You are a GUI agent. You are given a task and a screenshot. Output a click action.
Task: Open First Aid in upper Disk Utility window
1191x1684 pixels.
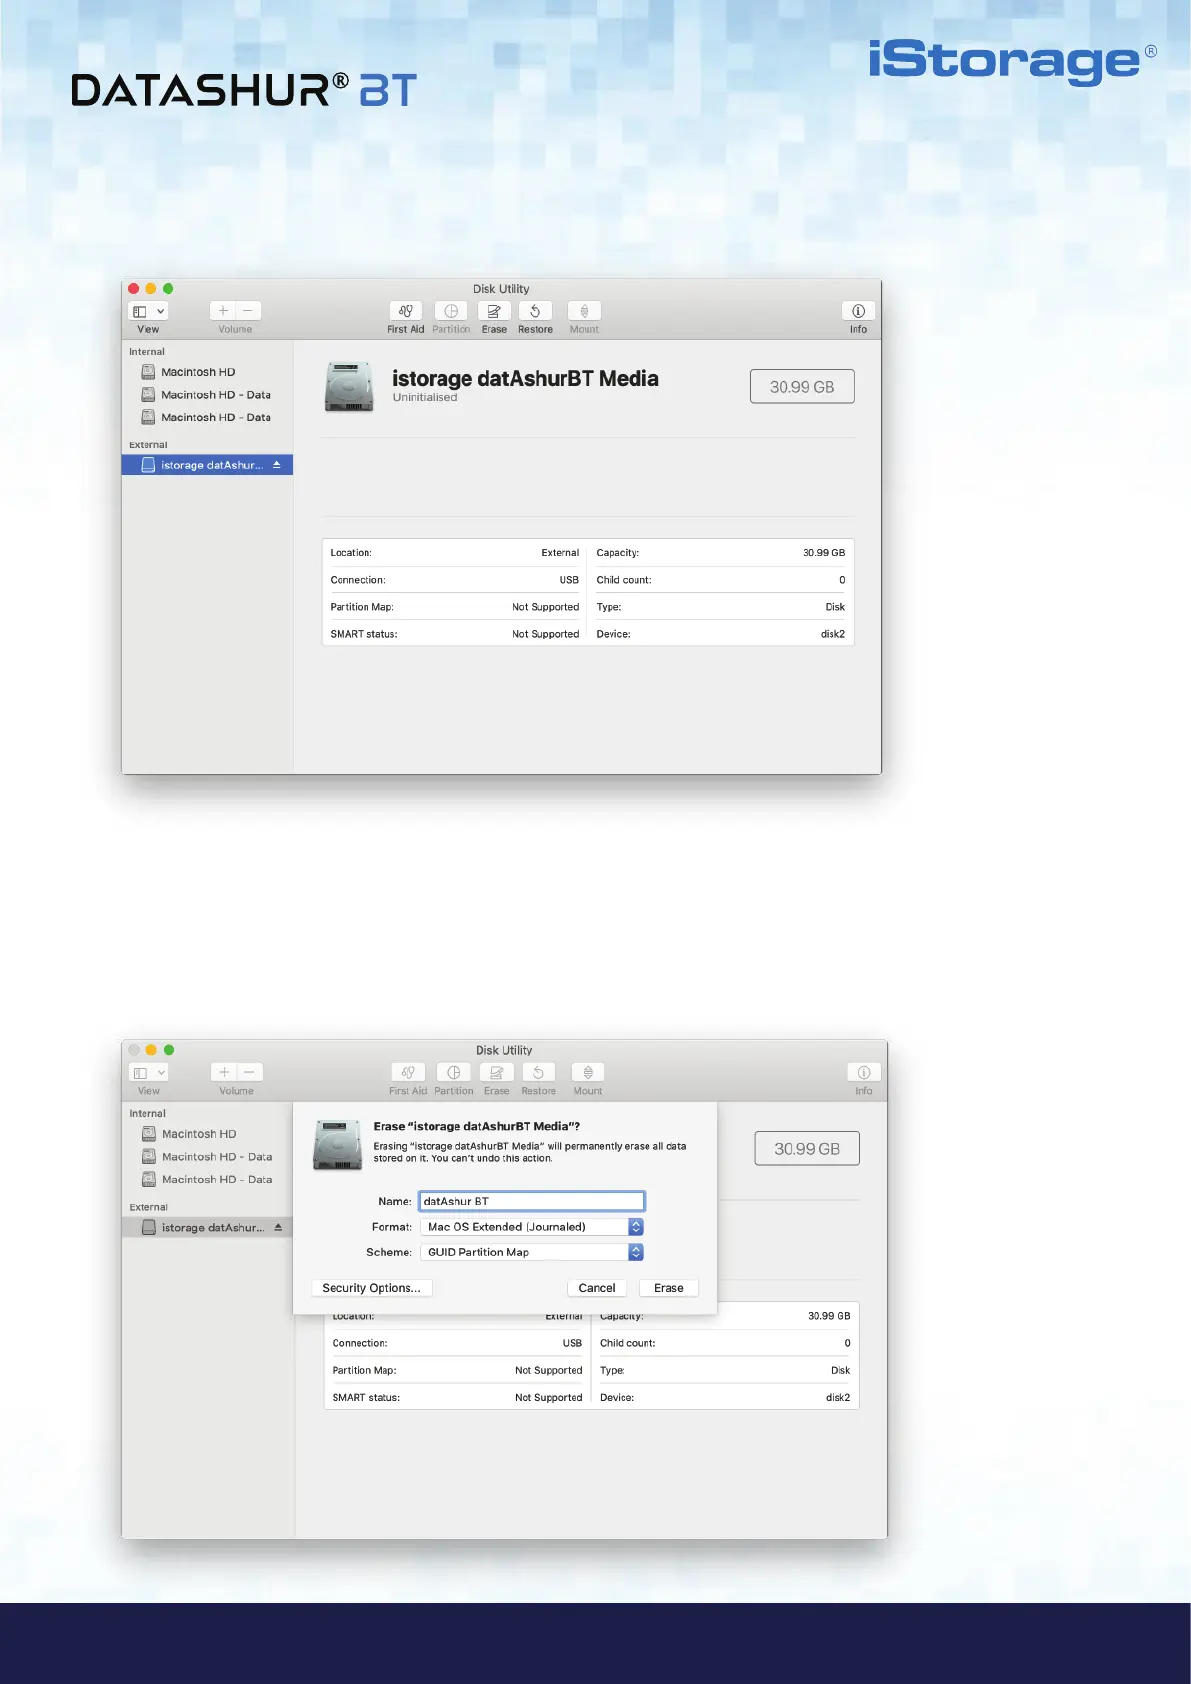click(405, 311)
